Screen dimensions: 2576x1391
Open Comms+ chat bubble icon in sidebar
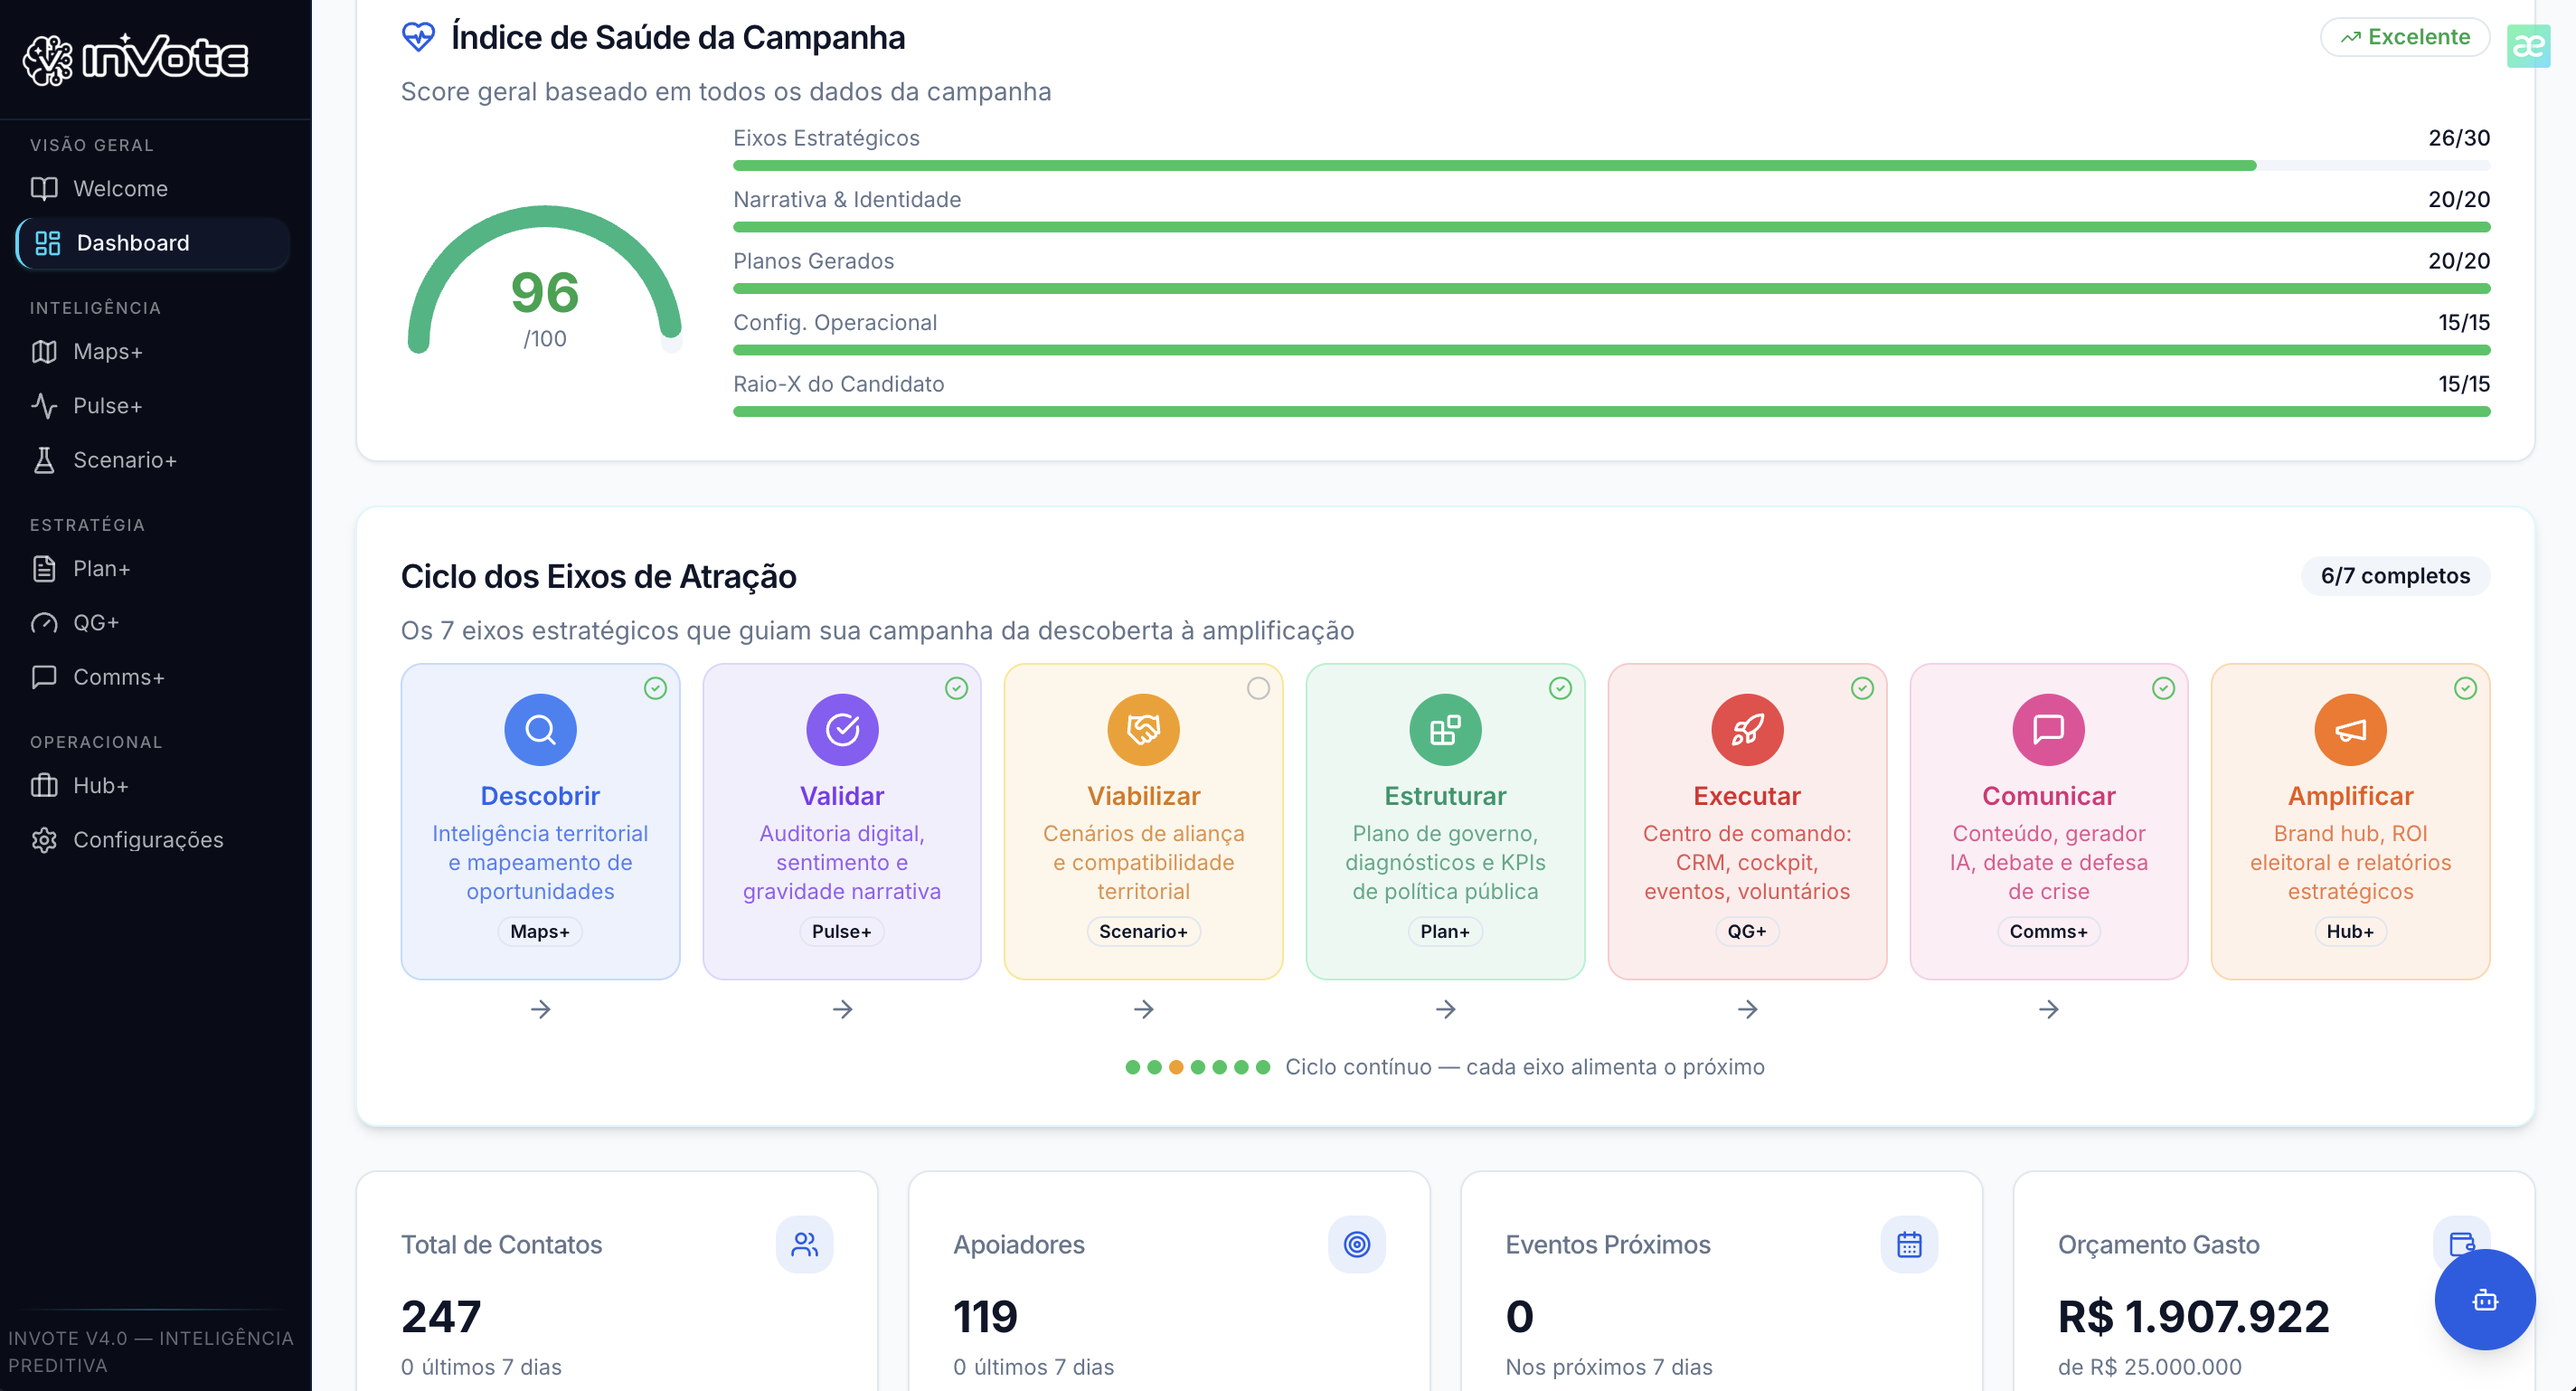click(44, 677)
